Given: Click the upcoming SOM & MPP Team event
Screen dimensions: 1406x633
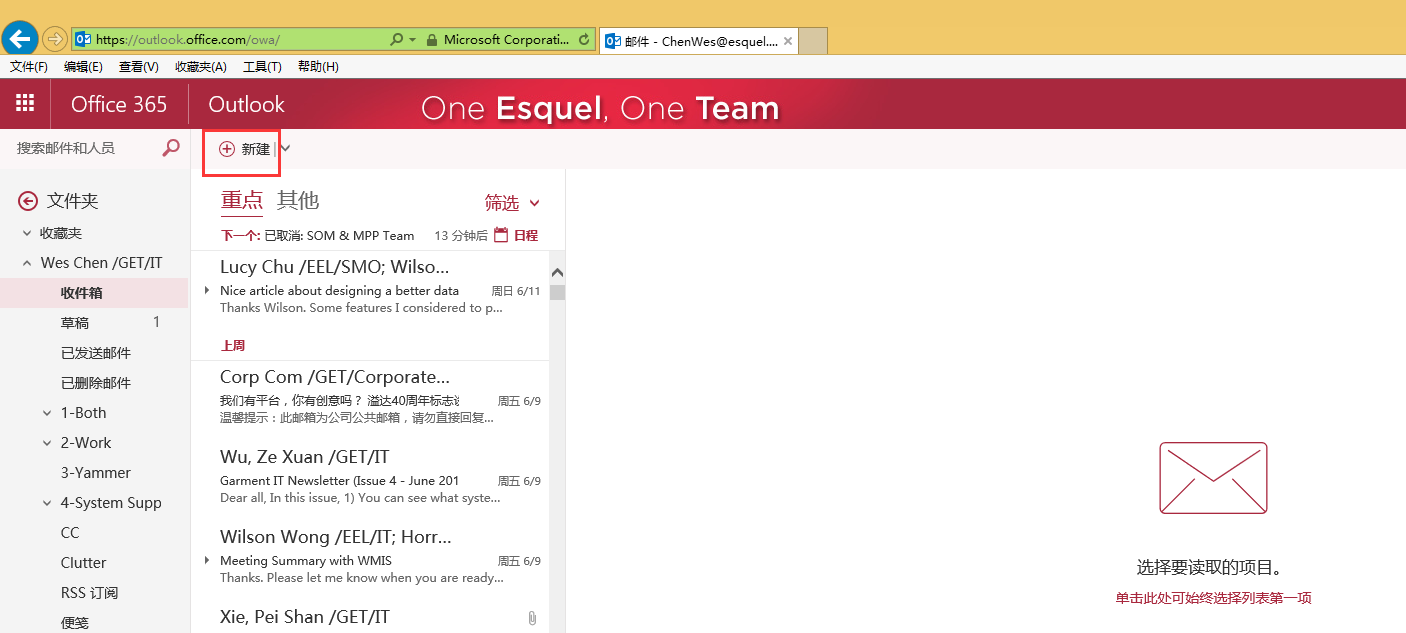Looking at the screenshot, I should pyautogui.click(x=339, y=236).
